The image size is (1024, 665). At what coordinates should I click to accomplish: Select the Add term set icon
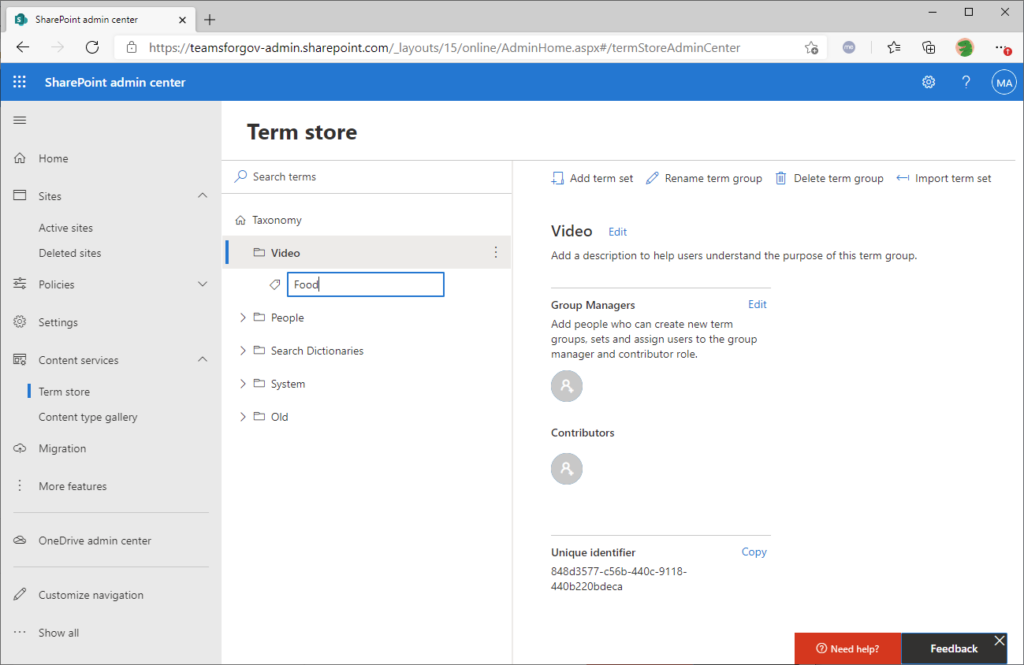pos(557,177)
